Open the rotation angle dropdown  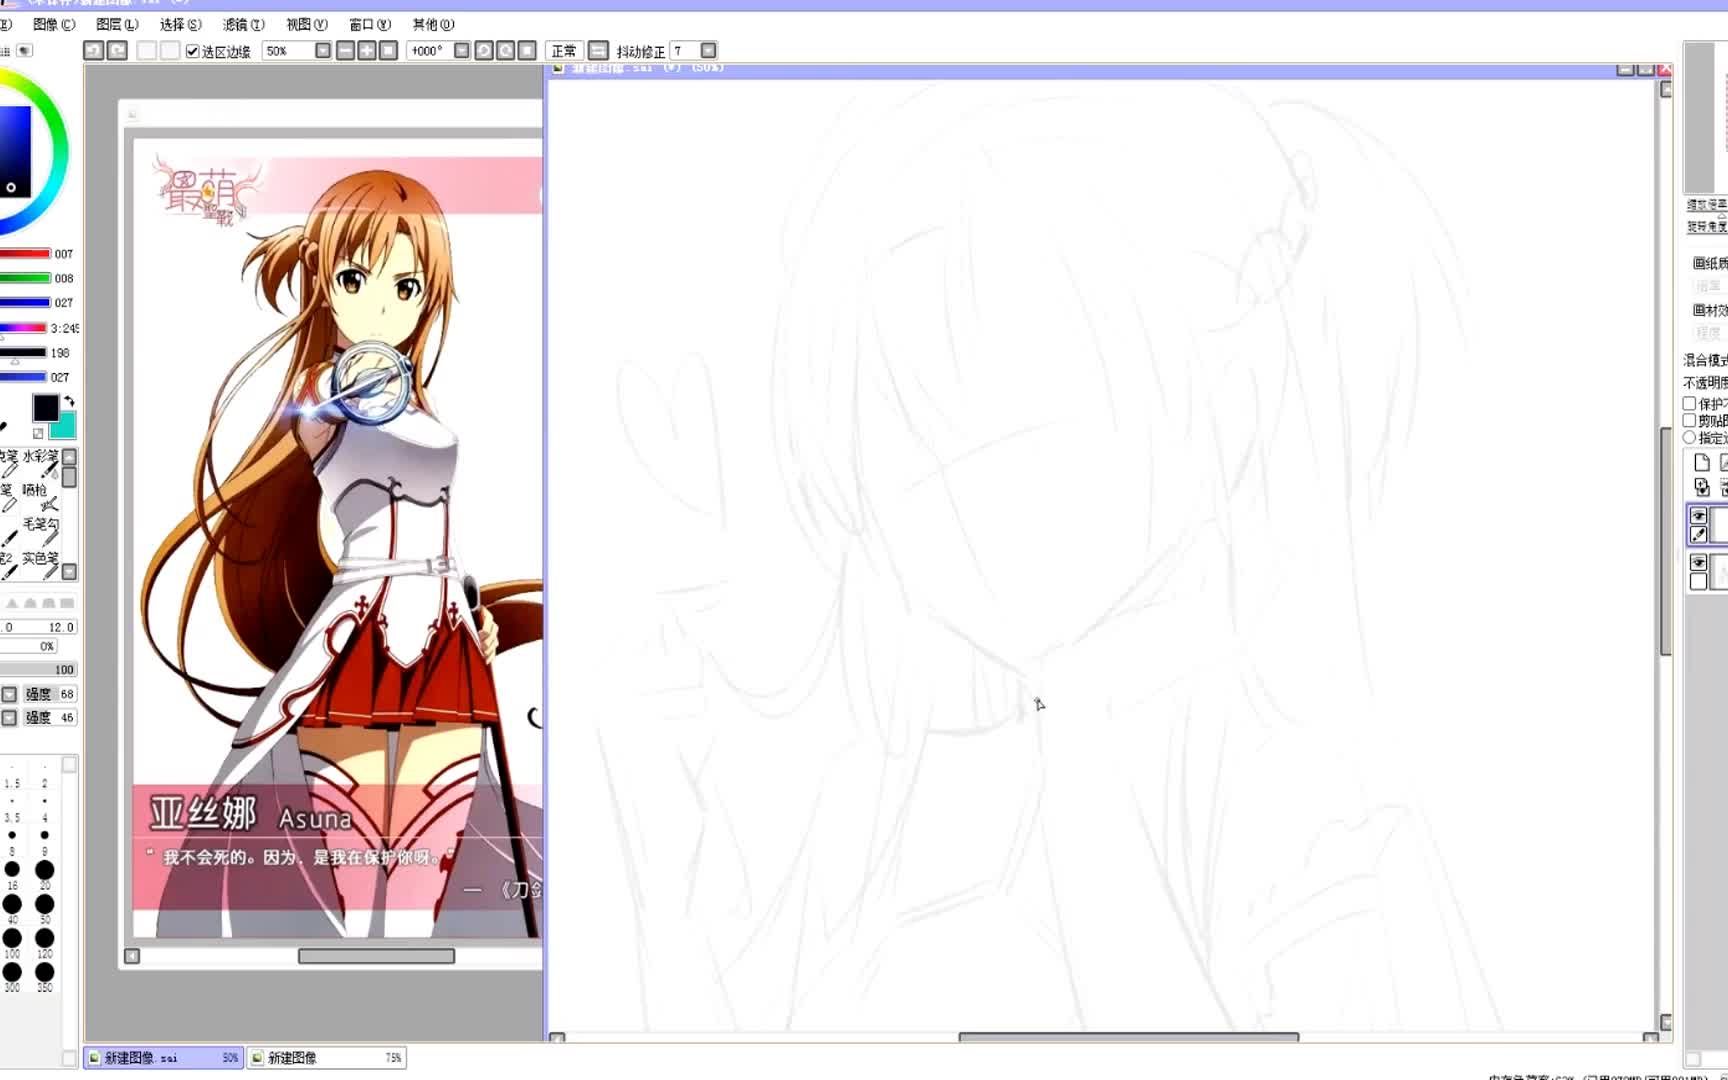pyautogui.click(x=462, y=50)
